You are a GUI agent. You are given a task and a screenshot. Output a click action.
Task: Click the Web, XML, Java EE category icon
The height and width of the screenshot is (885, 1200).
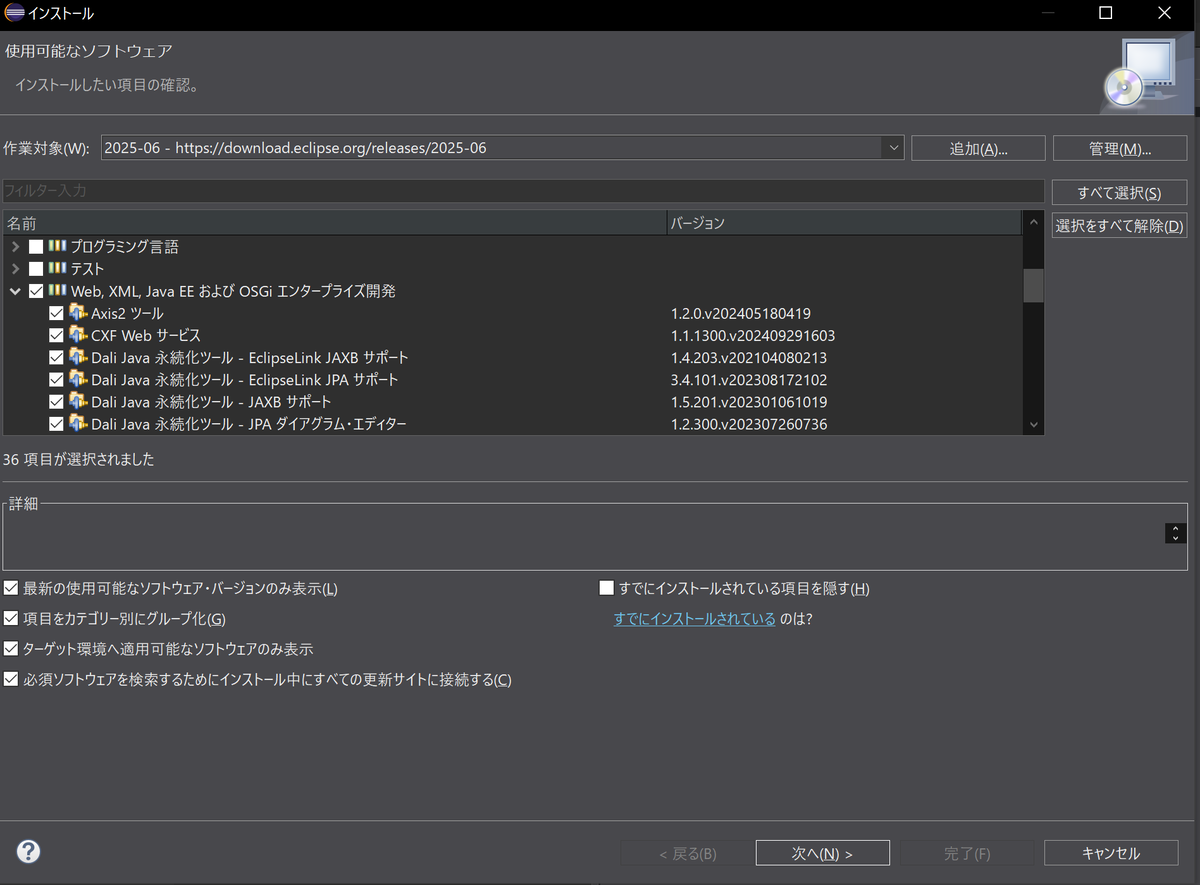coord(57,291)
